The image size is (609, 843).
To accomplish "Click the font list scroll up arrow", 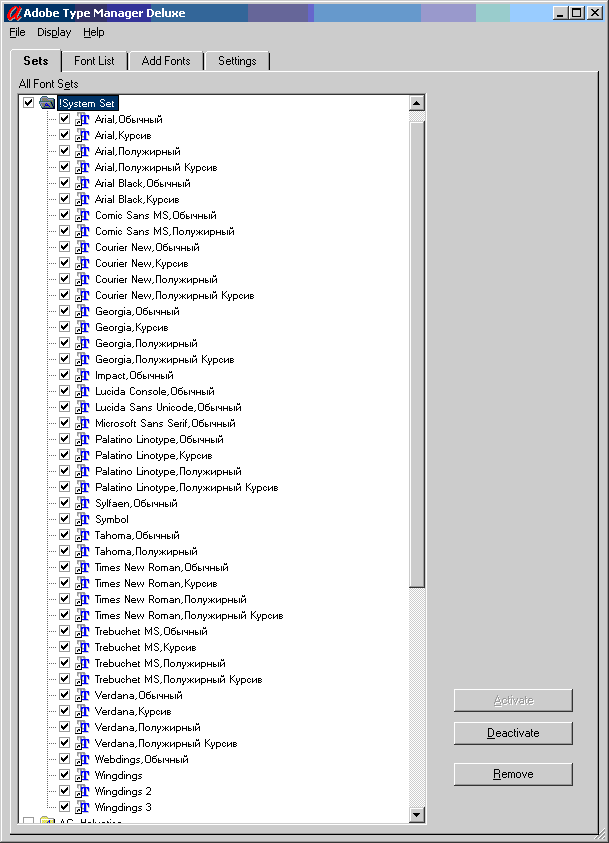I will (x=417, y=103).
